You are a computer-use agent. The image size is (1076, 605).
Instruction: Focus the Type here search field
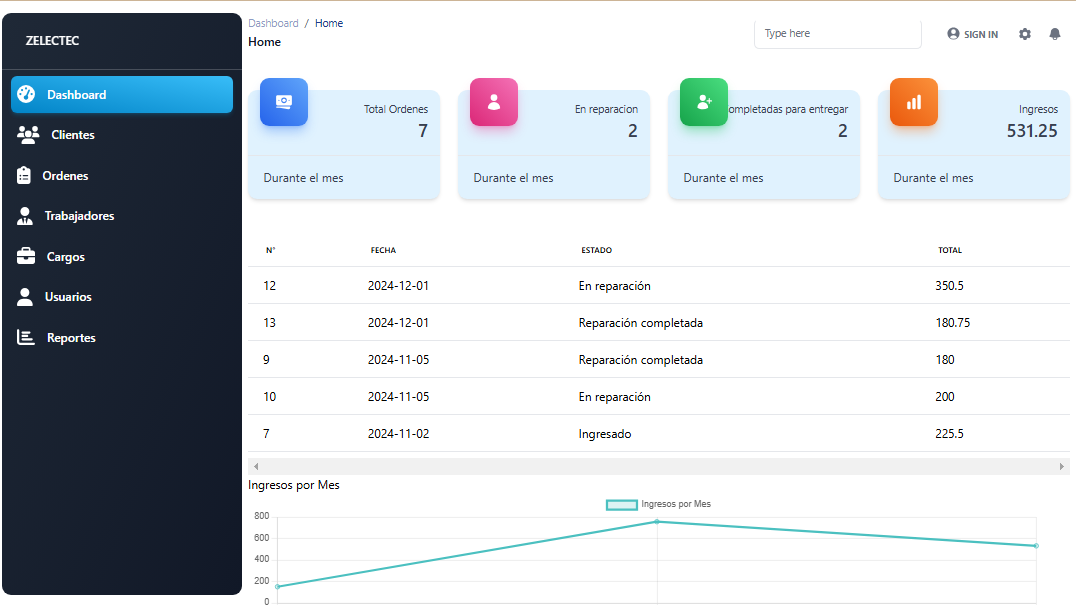(838, 34)
